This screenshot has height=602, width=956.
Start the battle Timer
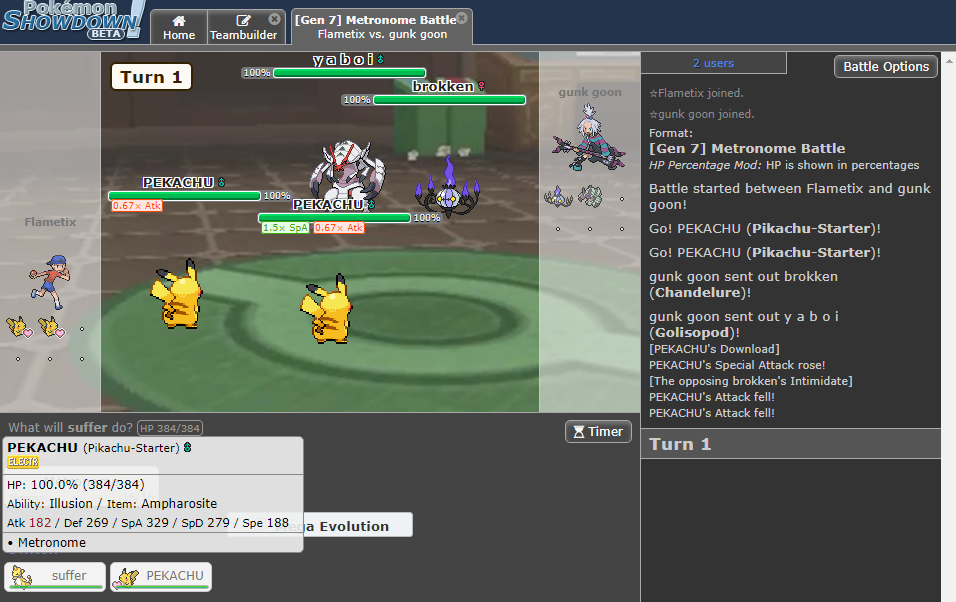pyautogui.click(x=598, y=432)
